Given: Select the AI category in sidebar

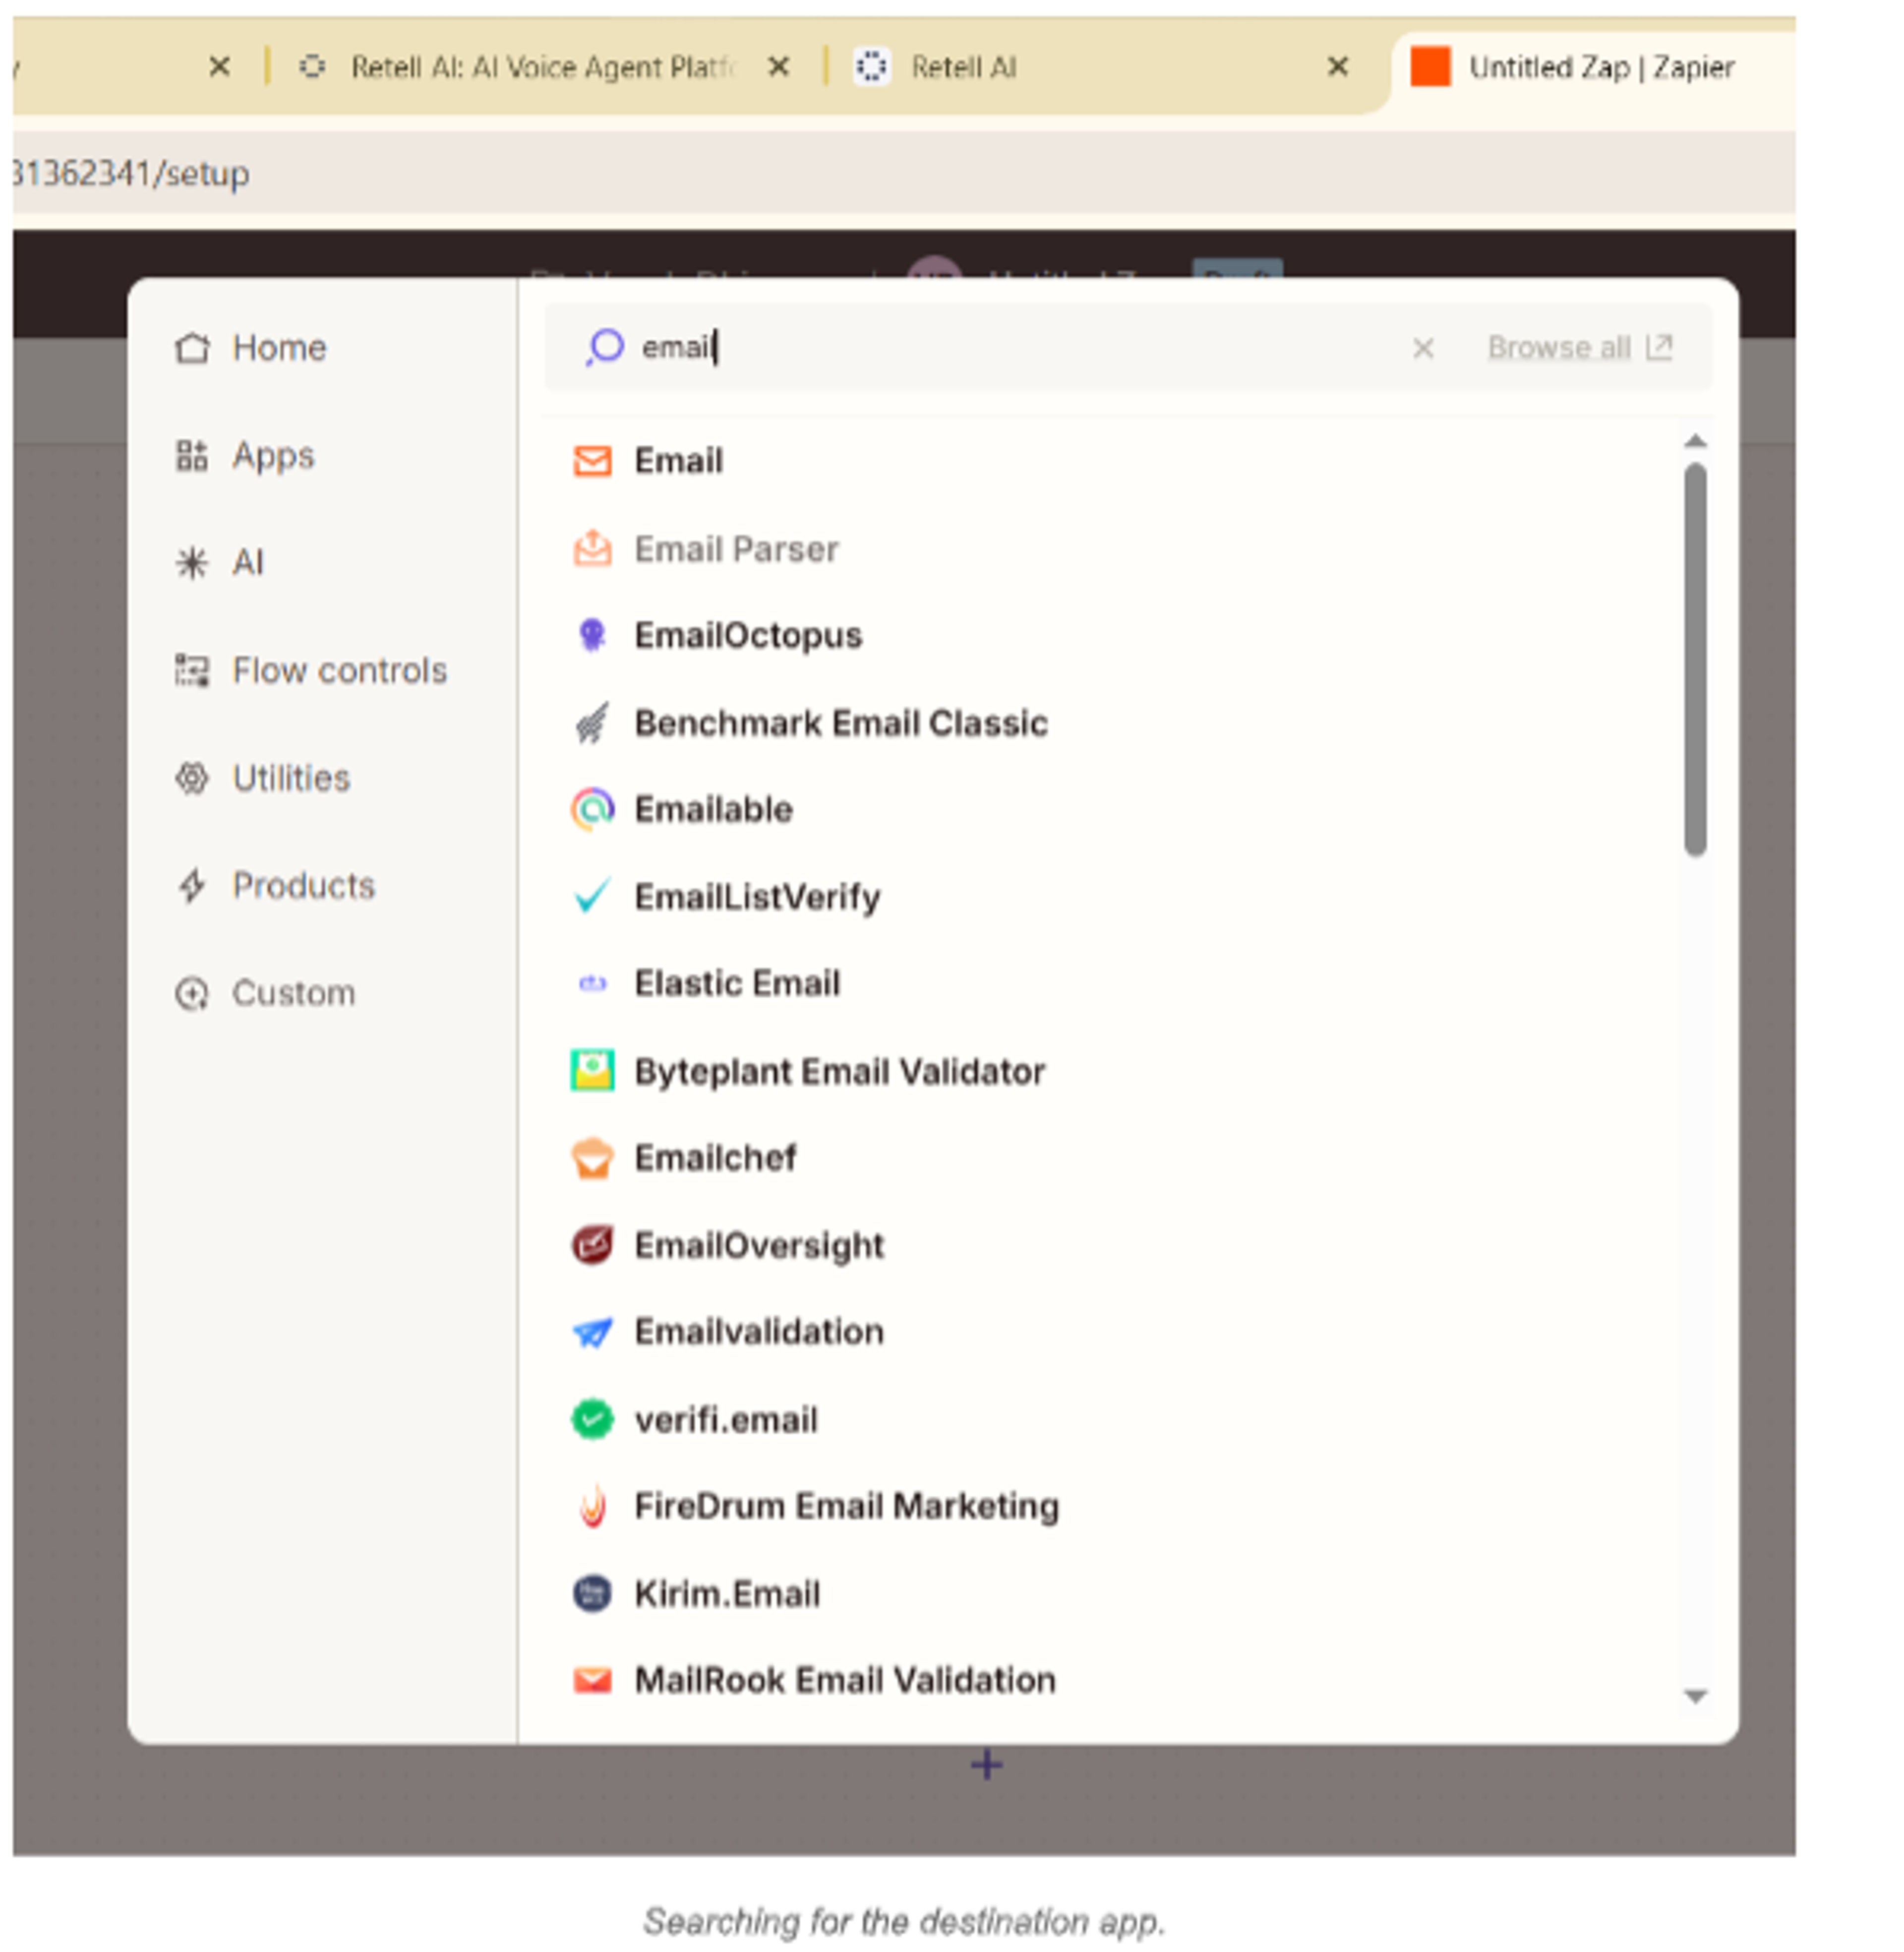Looking at the screenshot, I should (219, 562).
